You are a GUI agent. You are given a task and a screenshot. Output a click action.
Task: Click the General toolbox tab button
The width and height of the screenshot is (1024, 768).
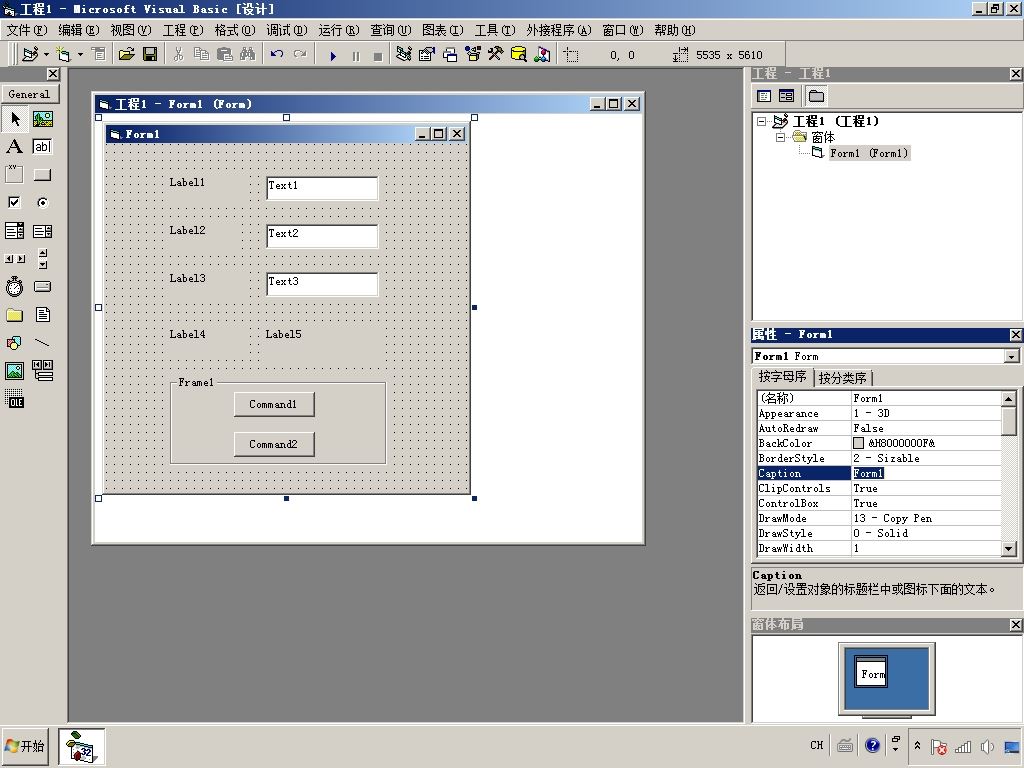tap(29, 94)
